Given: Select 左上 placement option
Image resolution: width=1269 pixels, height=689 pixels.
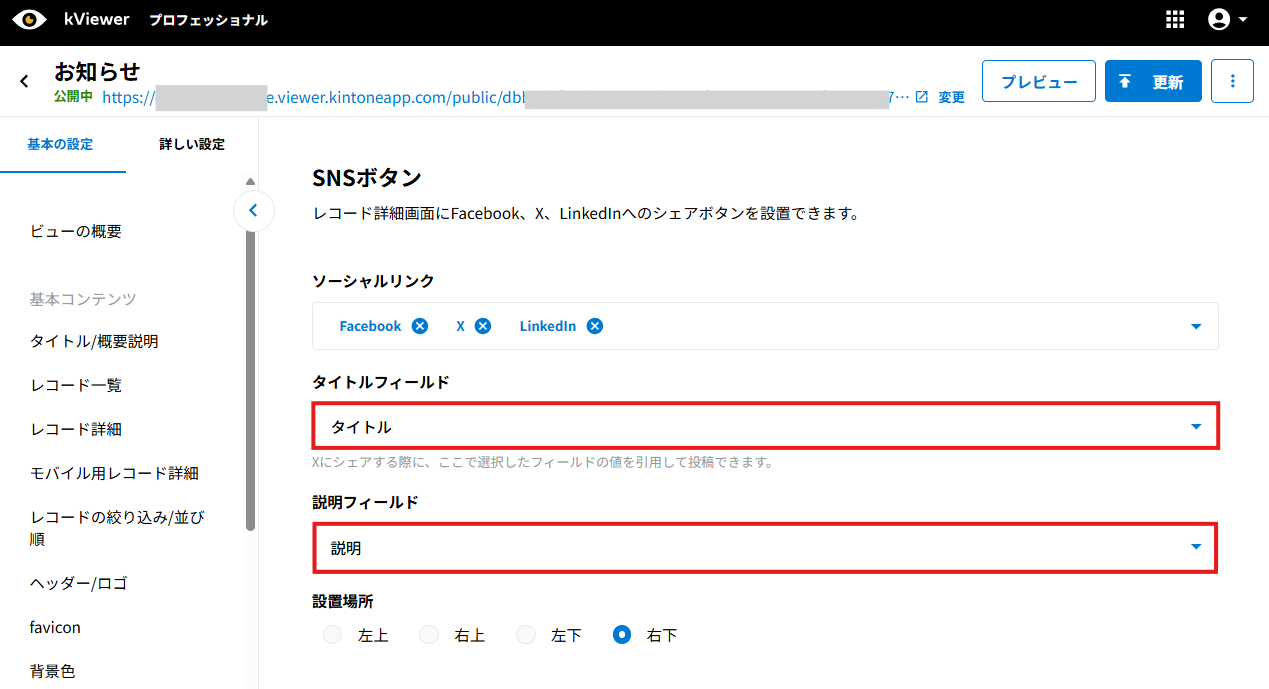Looking at the screenshot, I should point(333,635).
